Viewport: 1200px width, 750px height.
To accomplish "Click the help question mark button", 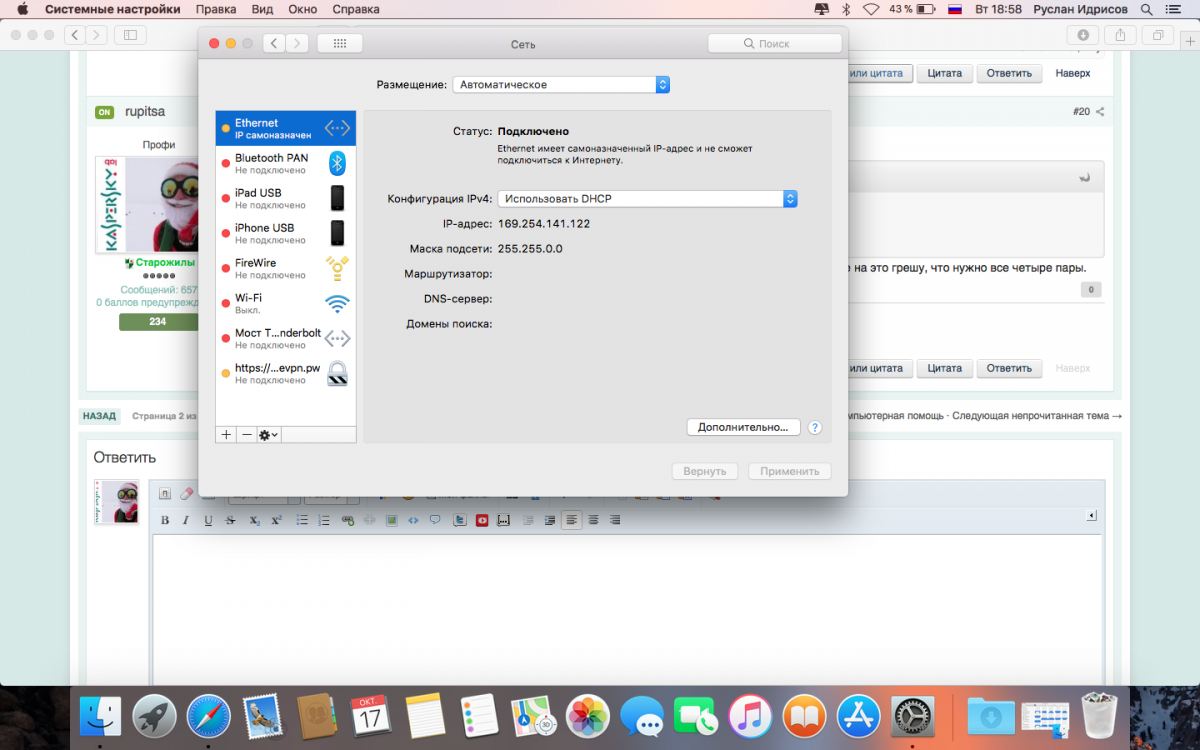I will coord(814,427).
